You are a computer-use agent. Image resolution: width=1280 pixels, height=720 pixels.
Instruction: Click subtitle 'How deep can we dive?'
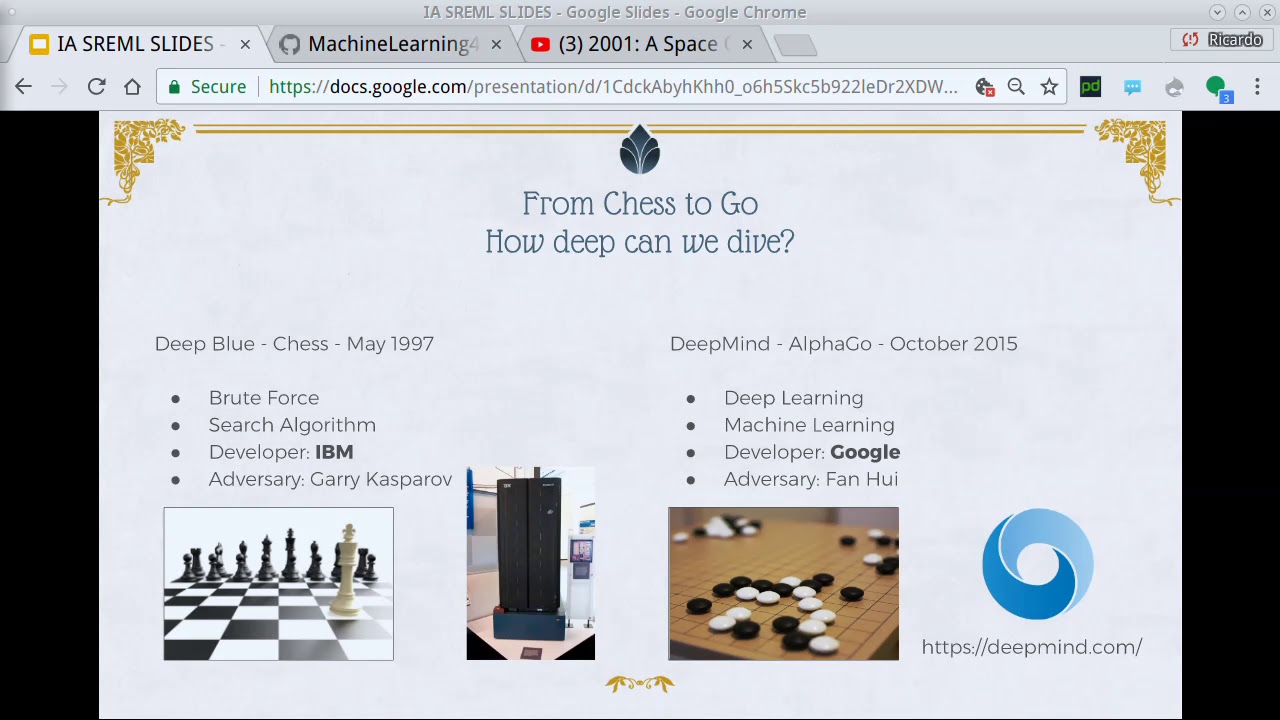640,242
